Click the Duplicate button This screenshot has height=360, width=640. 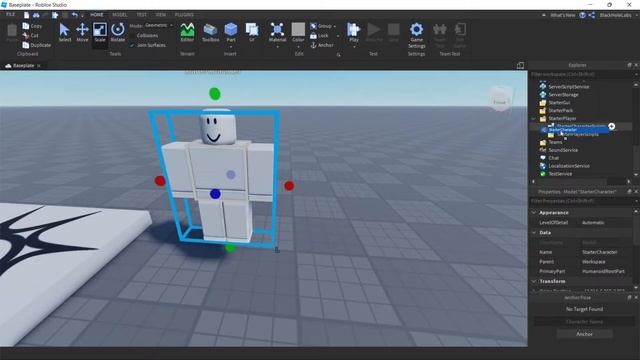point(37,45)
